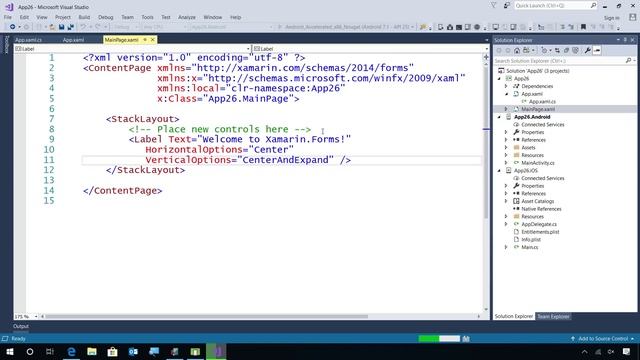Open the Any CPU platform dropdown
Image resolution: width=640 pixels, height=360 pixels.
164,27
